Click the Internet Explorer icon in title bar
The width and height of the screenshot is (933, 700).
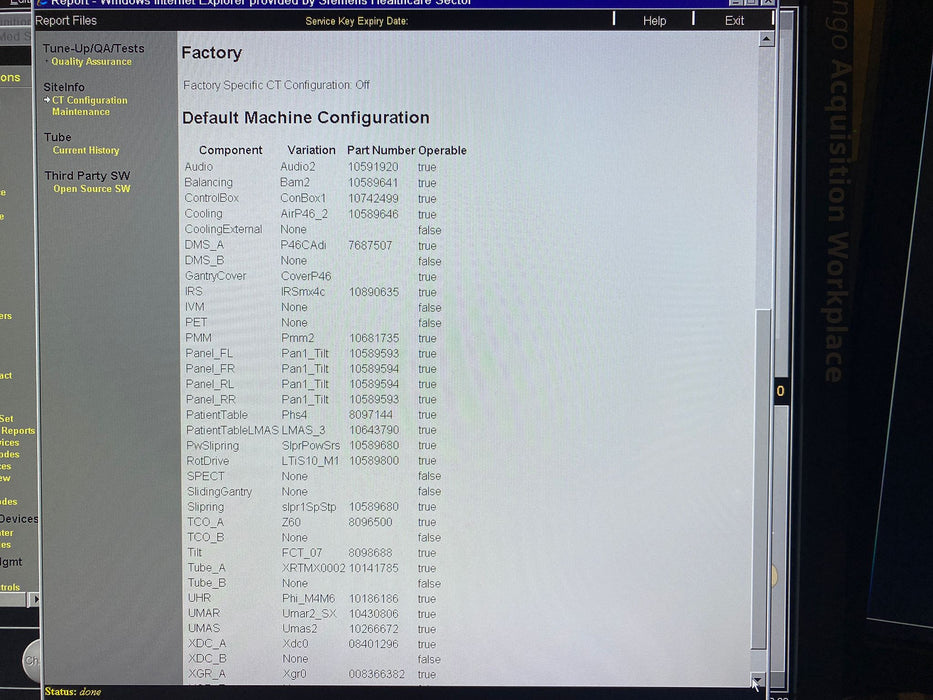42,2
